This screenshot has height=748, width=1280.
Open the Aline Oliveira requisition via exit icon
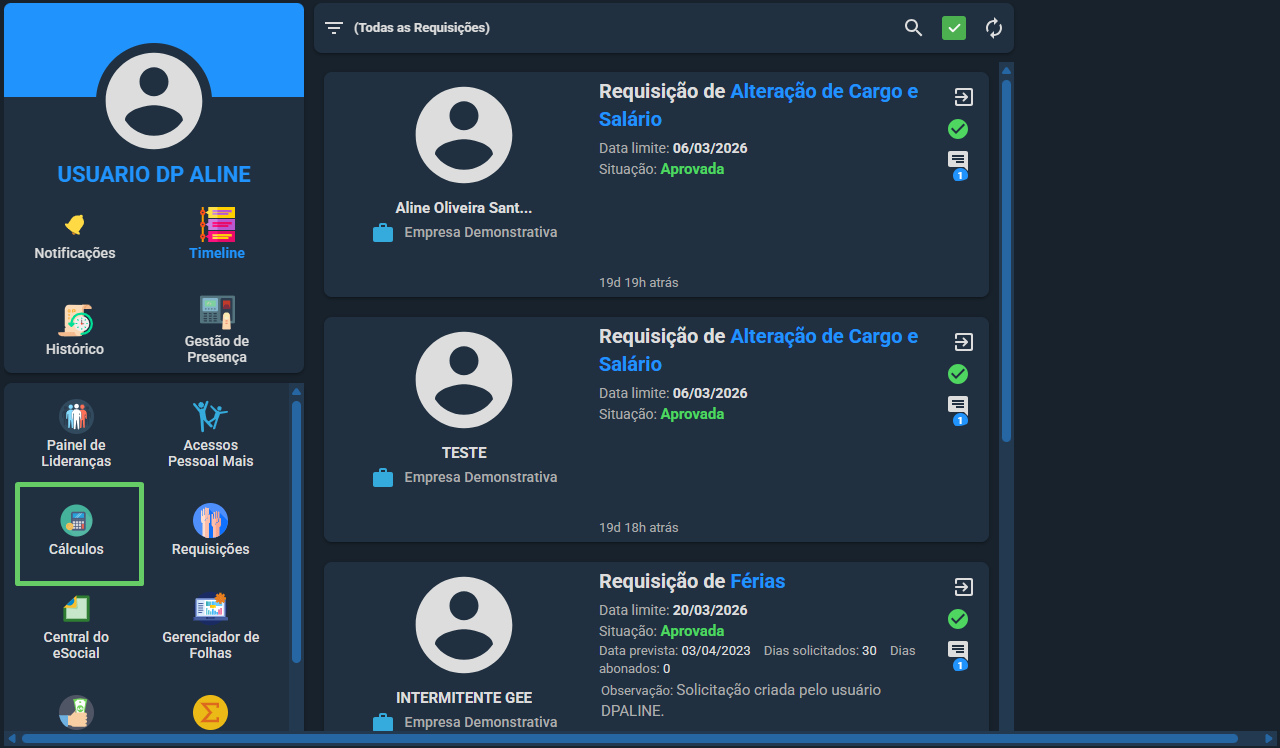click(x=962, y=97)
